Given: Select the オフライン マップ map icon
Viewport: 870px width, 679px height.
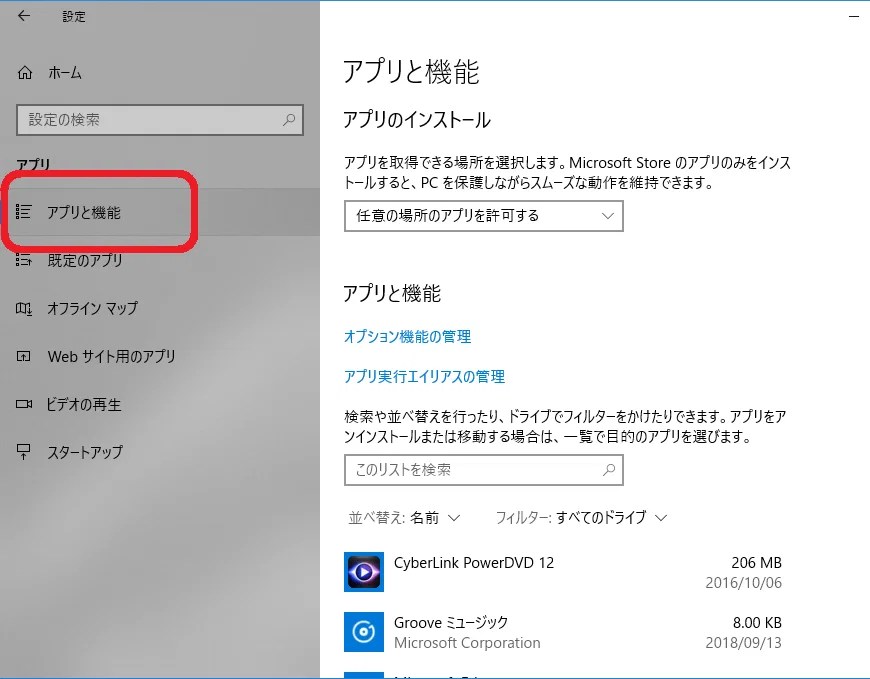Looking at the screenshot, I should tap(23, 308).
